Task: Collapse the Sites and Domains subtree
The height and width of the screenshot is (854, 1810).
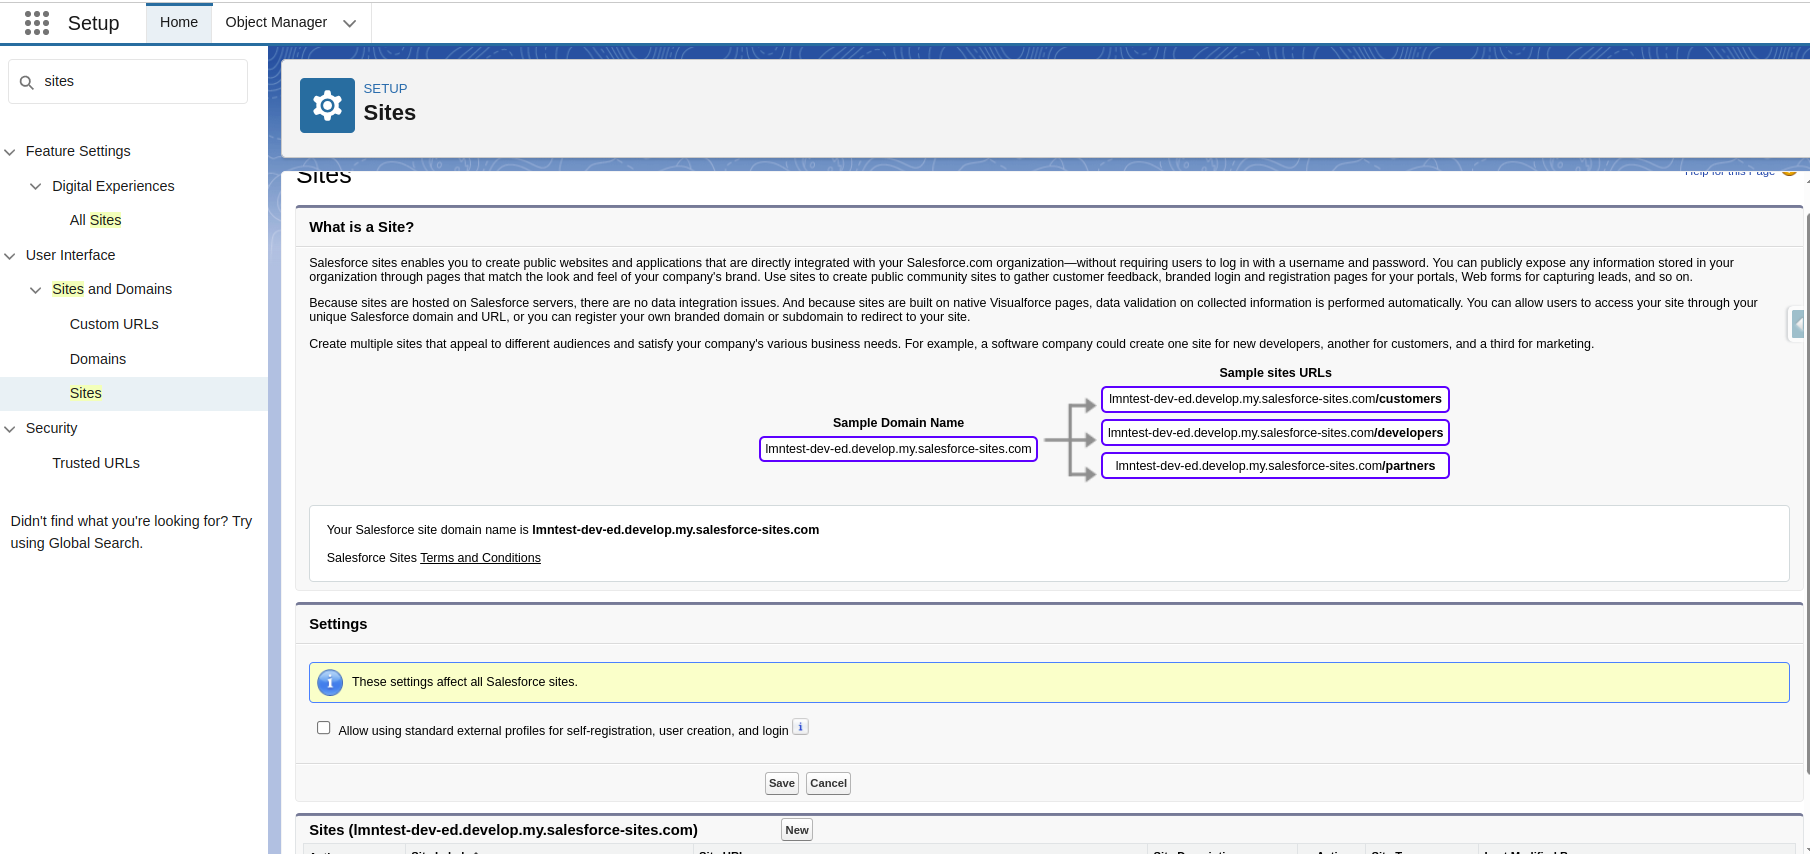Action: [x=36, y=290]
